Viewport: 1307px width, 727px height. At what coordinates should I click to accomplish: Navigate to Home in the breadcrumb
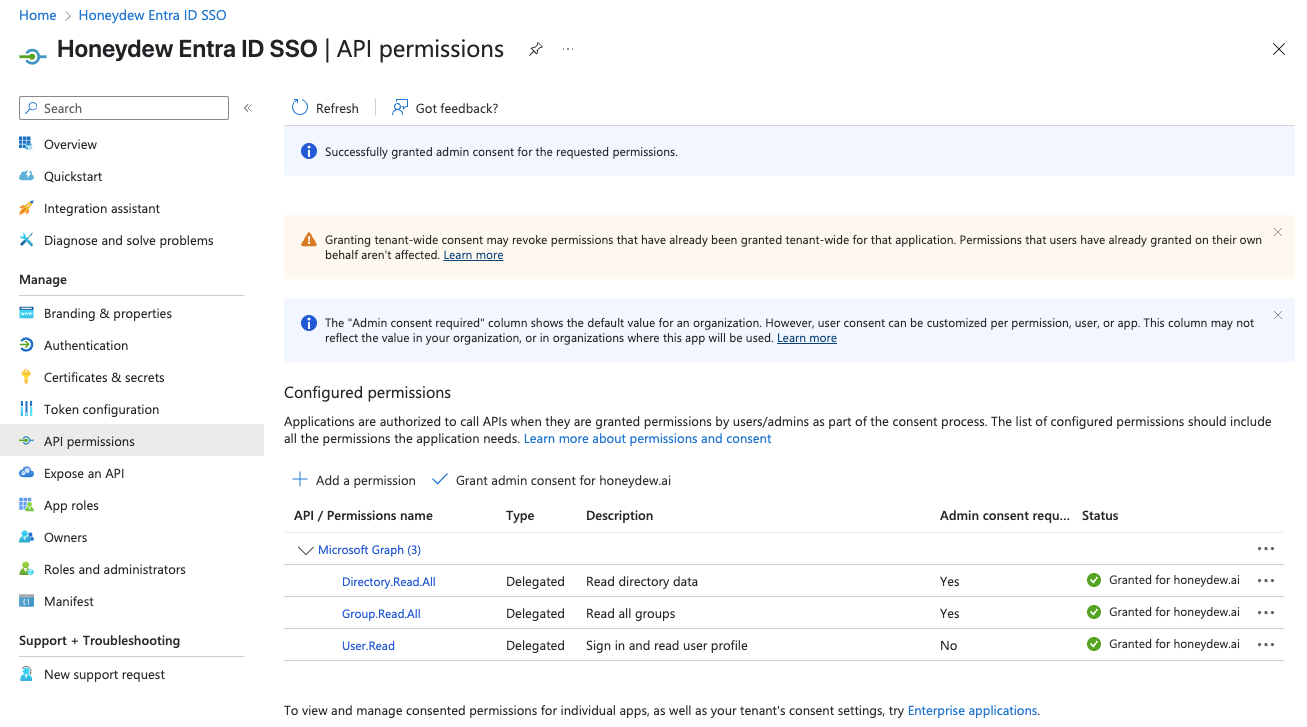coord(38,15)
